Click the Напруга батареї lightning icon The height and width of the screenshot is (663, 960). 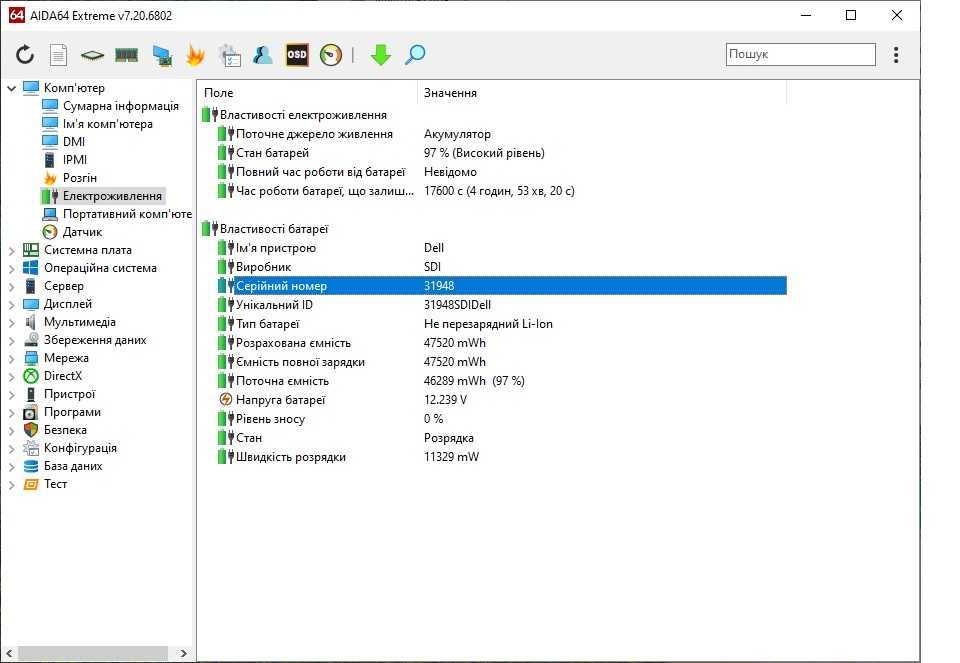(x=226, y=400)
